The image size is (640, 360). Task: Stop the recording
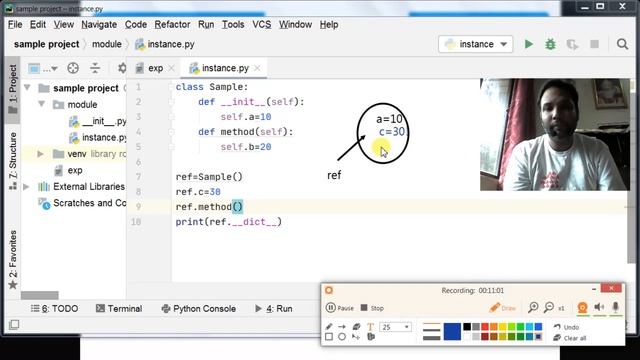click(x=372, y=308)
